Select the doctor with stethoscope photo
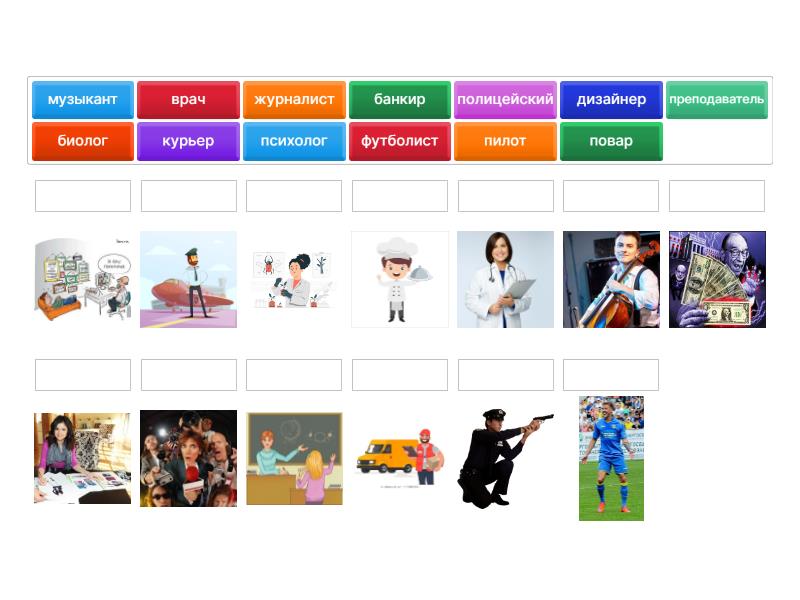The image size is (800, 600). point(506,280)
